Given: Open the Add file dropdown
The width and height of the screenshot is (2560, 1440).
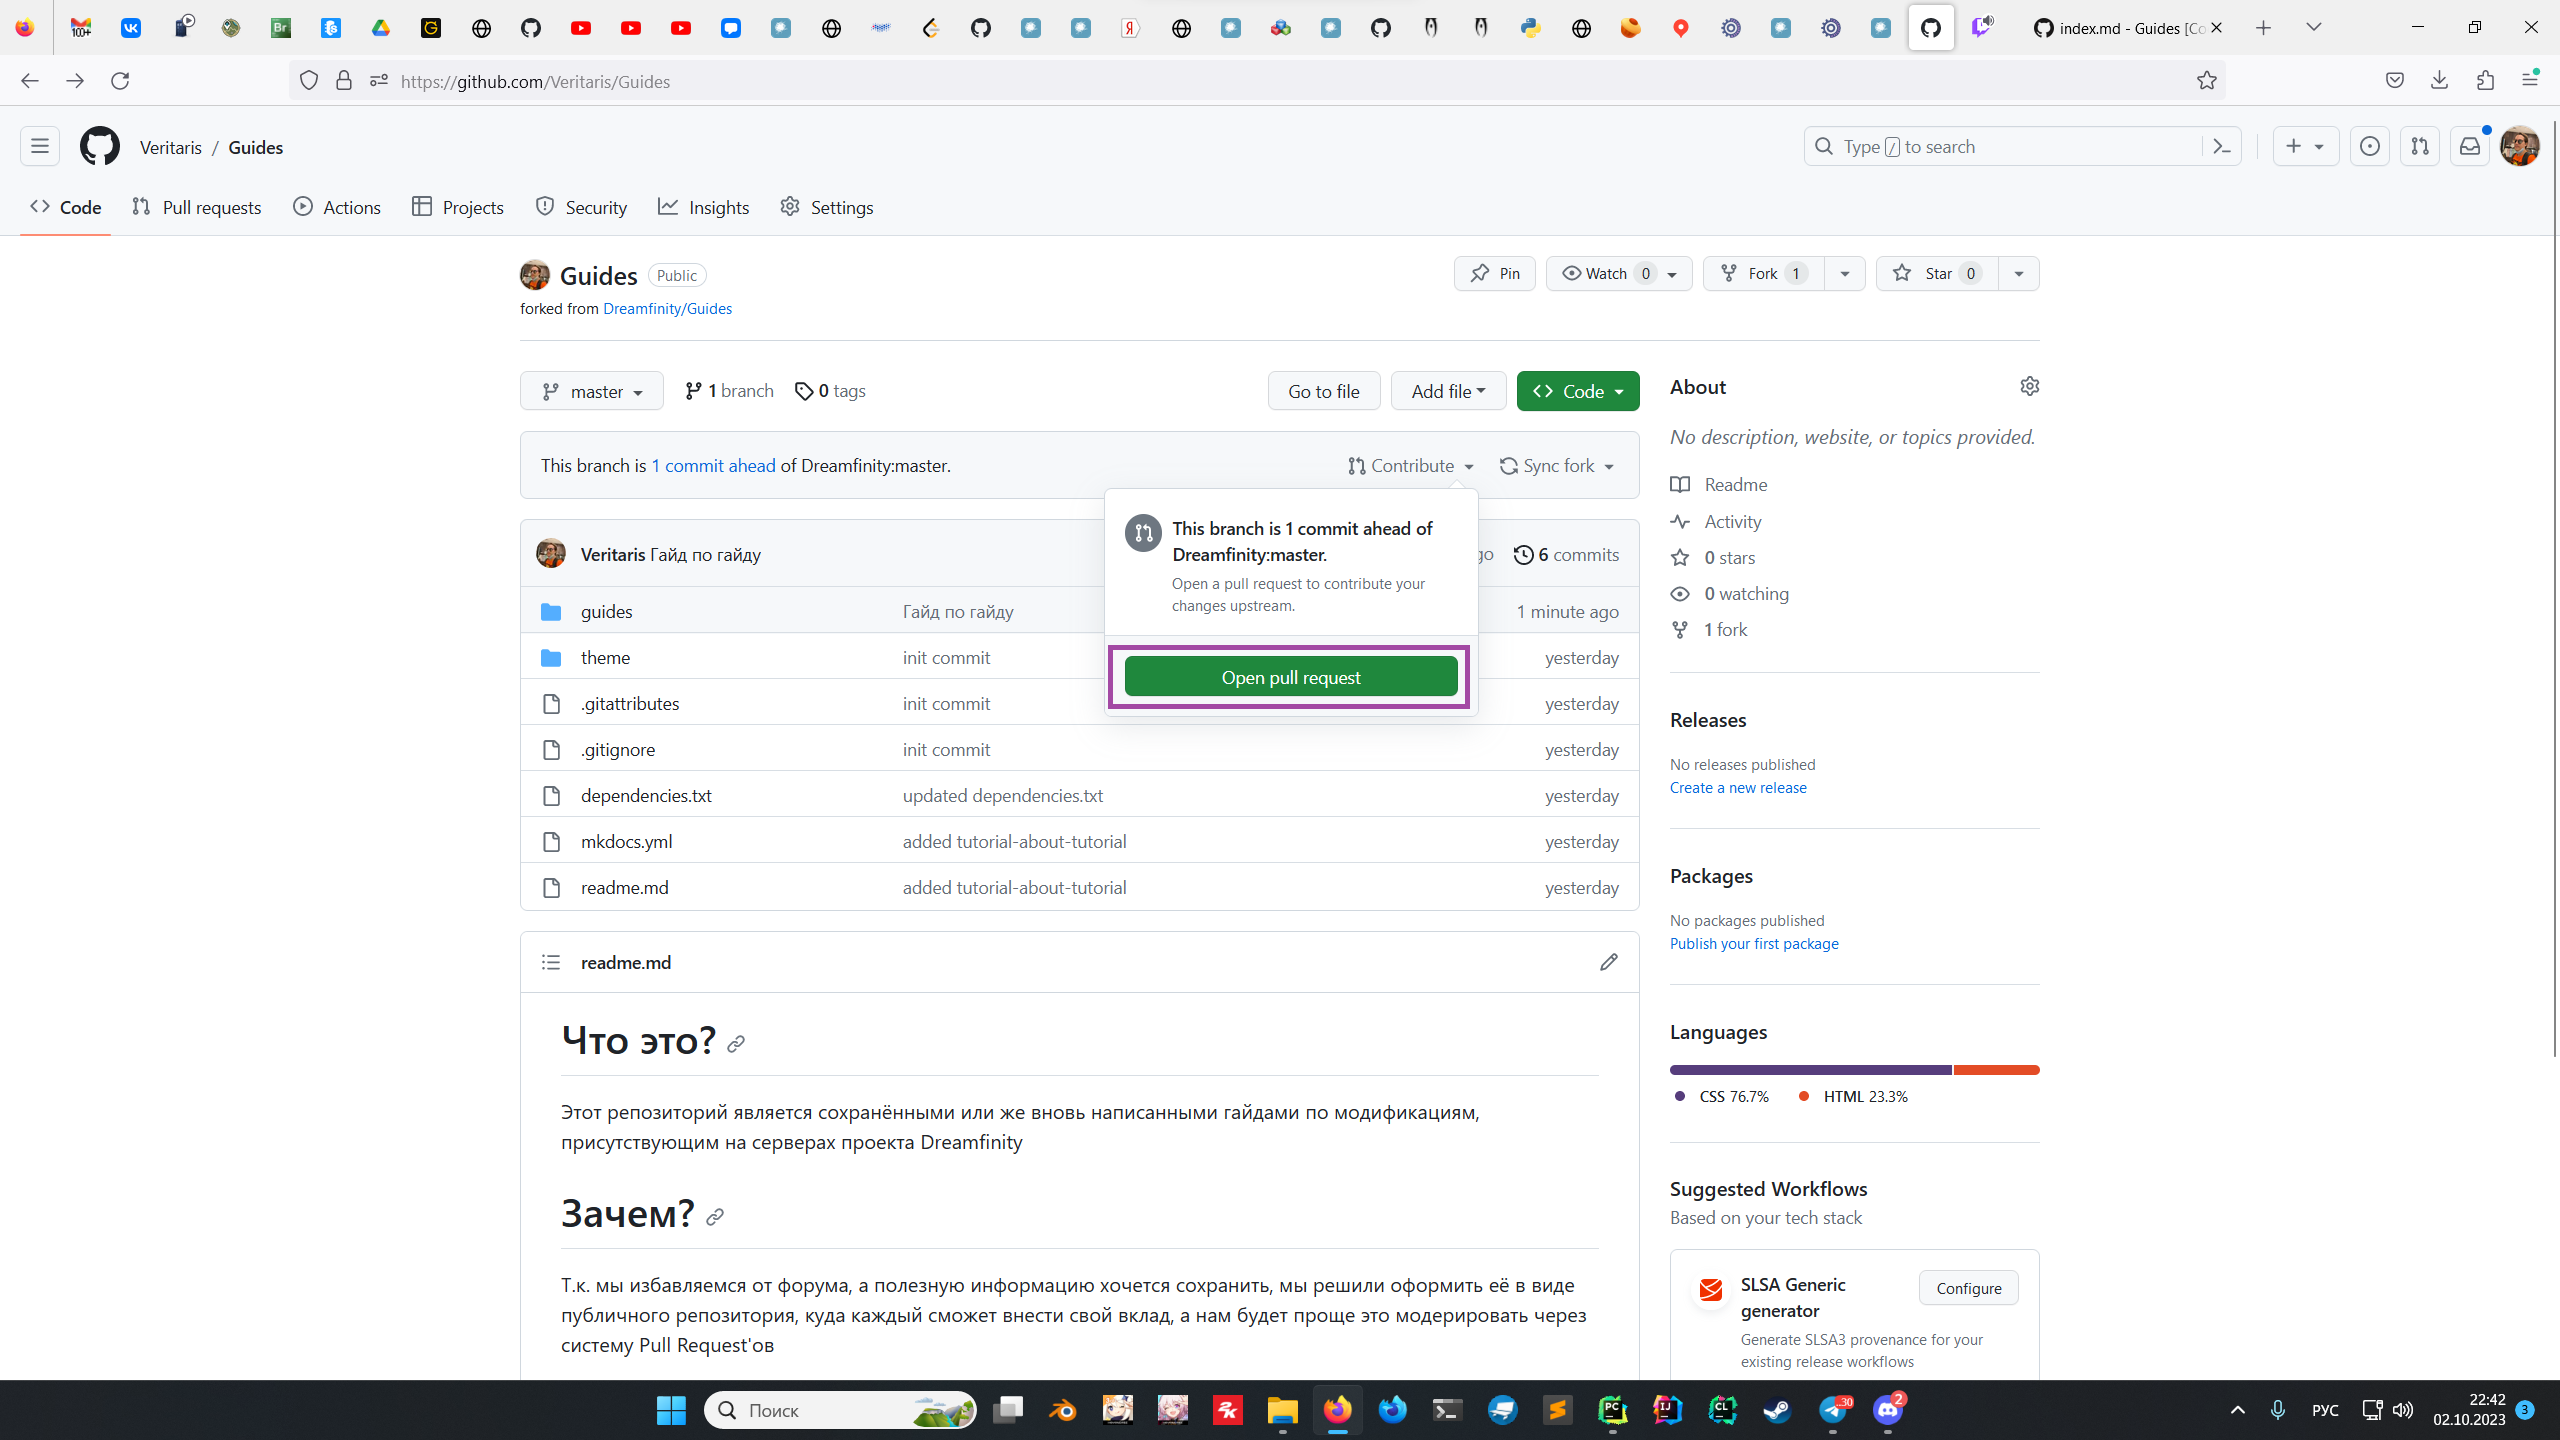Looking at the screenshot, I should [x=1448, y=392].
